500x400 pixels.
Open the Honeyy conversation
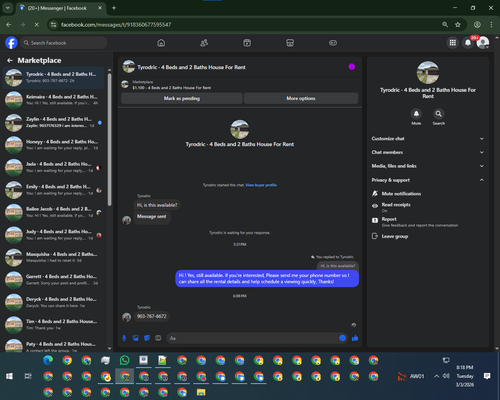pyautogui.click(x=54, y=145)
